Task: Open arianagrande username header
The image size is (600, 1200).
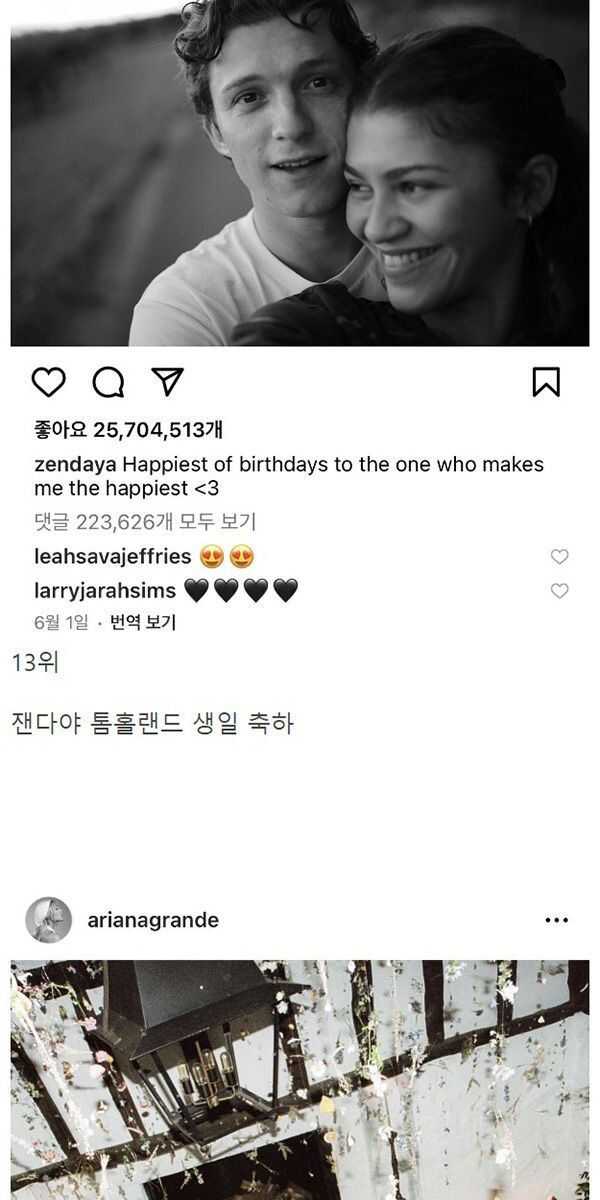Action: (x=153, y=920)
